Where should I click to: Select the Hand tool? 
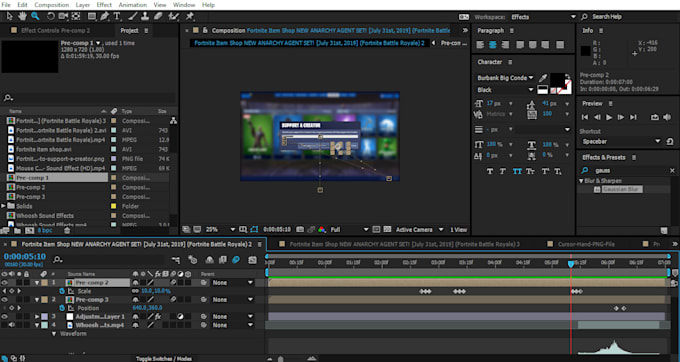coord(22,16)
